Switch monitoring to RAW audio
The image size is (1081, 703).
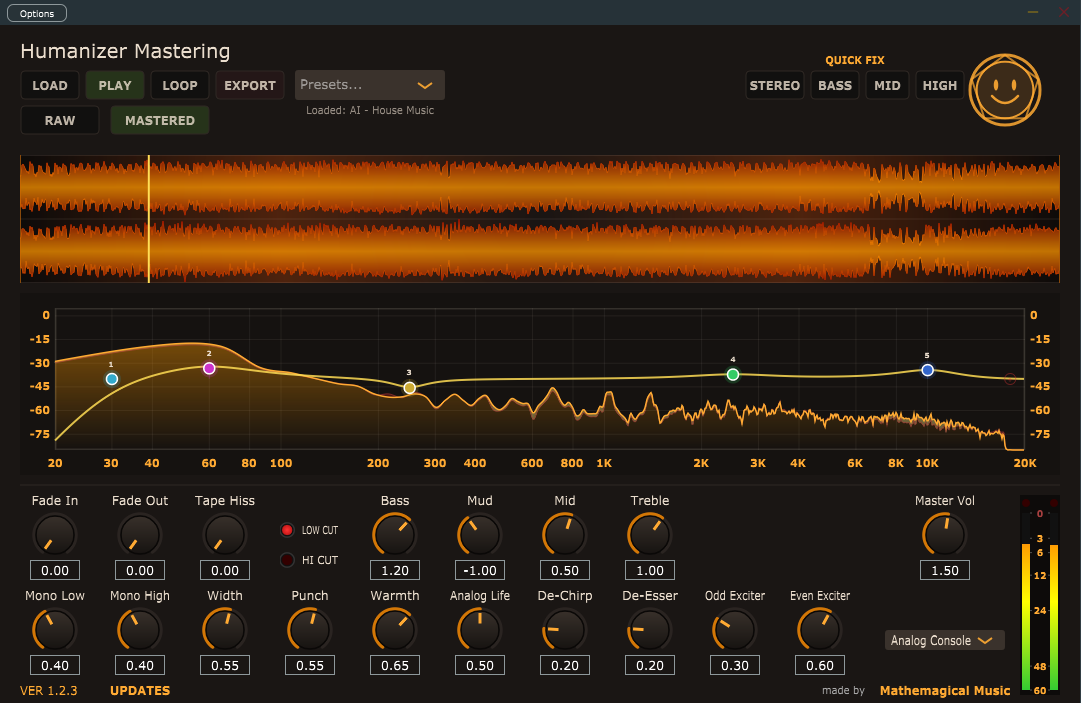pos(60,120)
